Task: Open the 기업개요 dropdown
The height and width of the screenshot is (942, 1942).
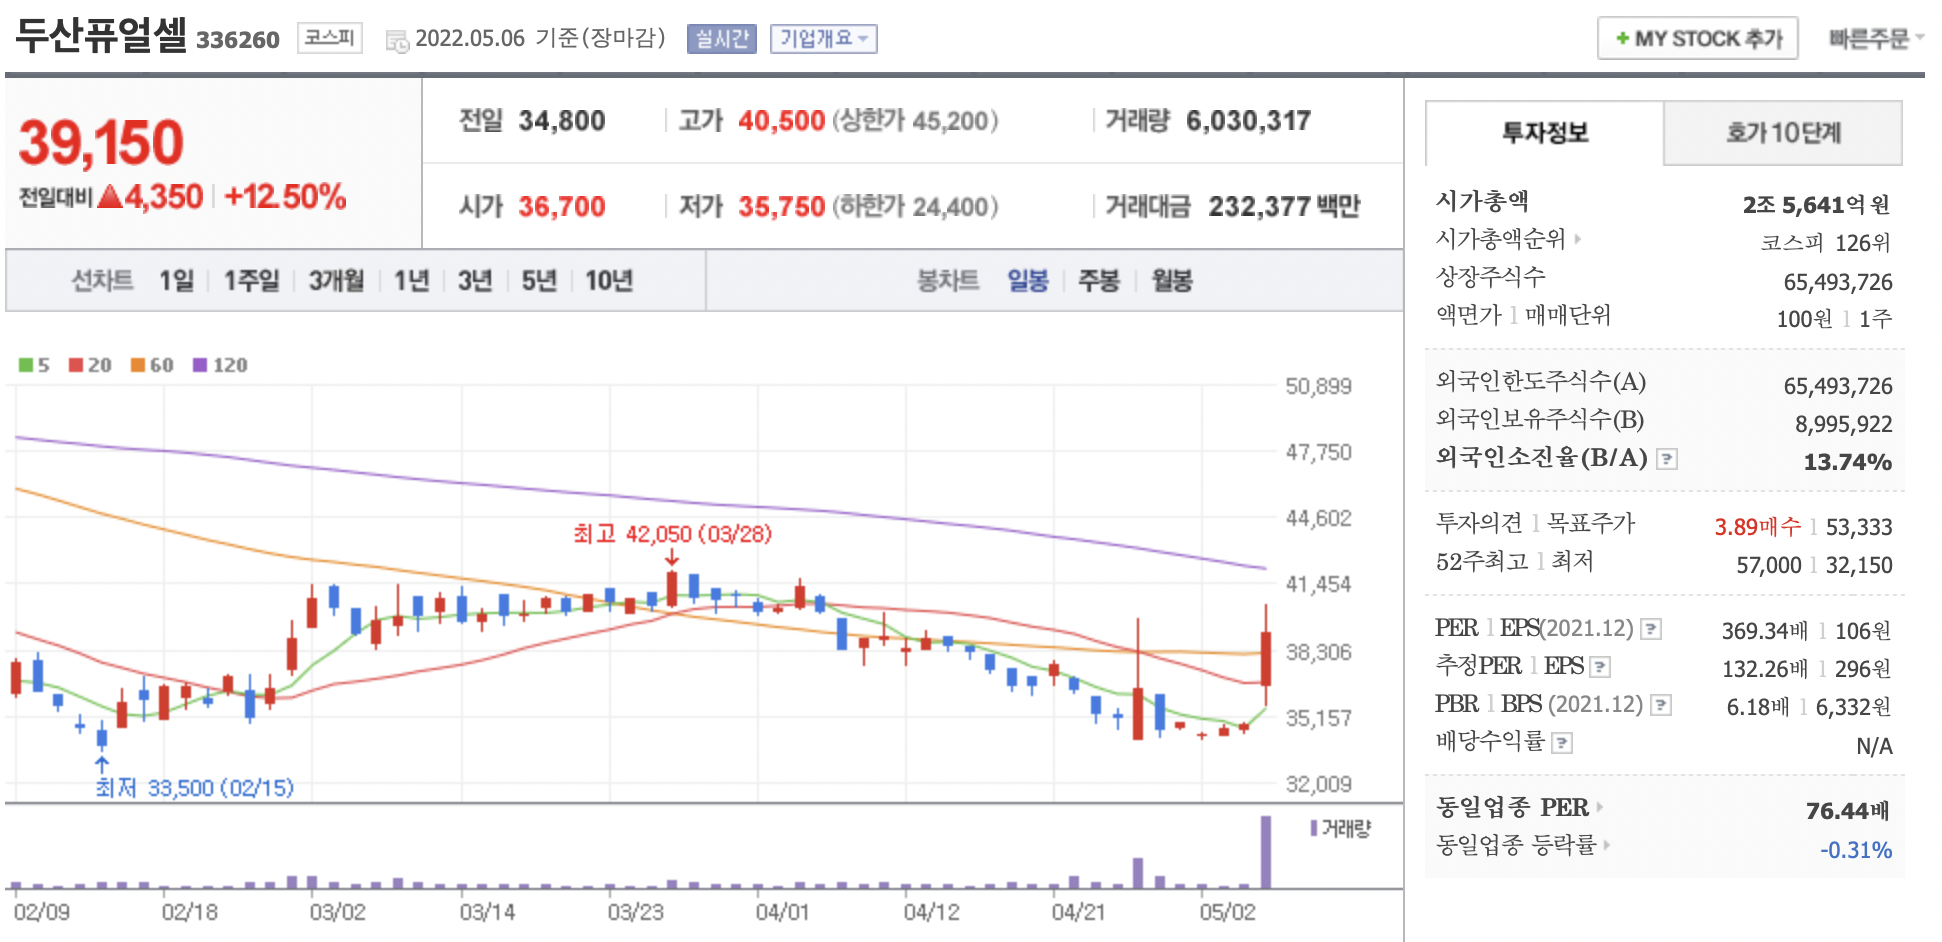Action: click(x=824, y=39)
